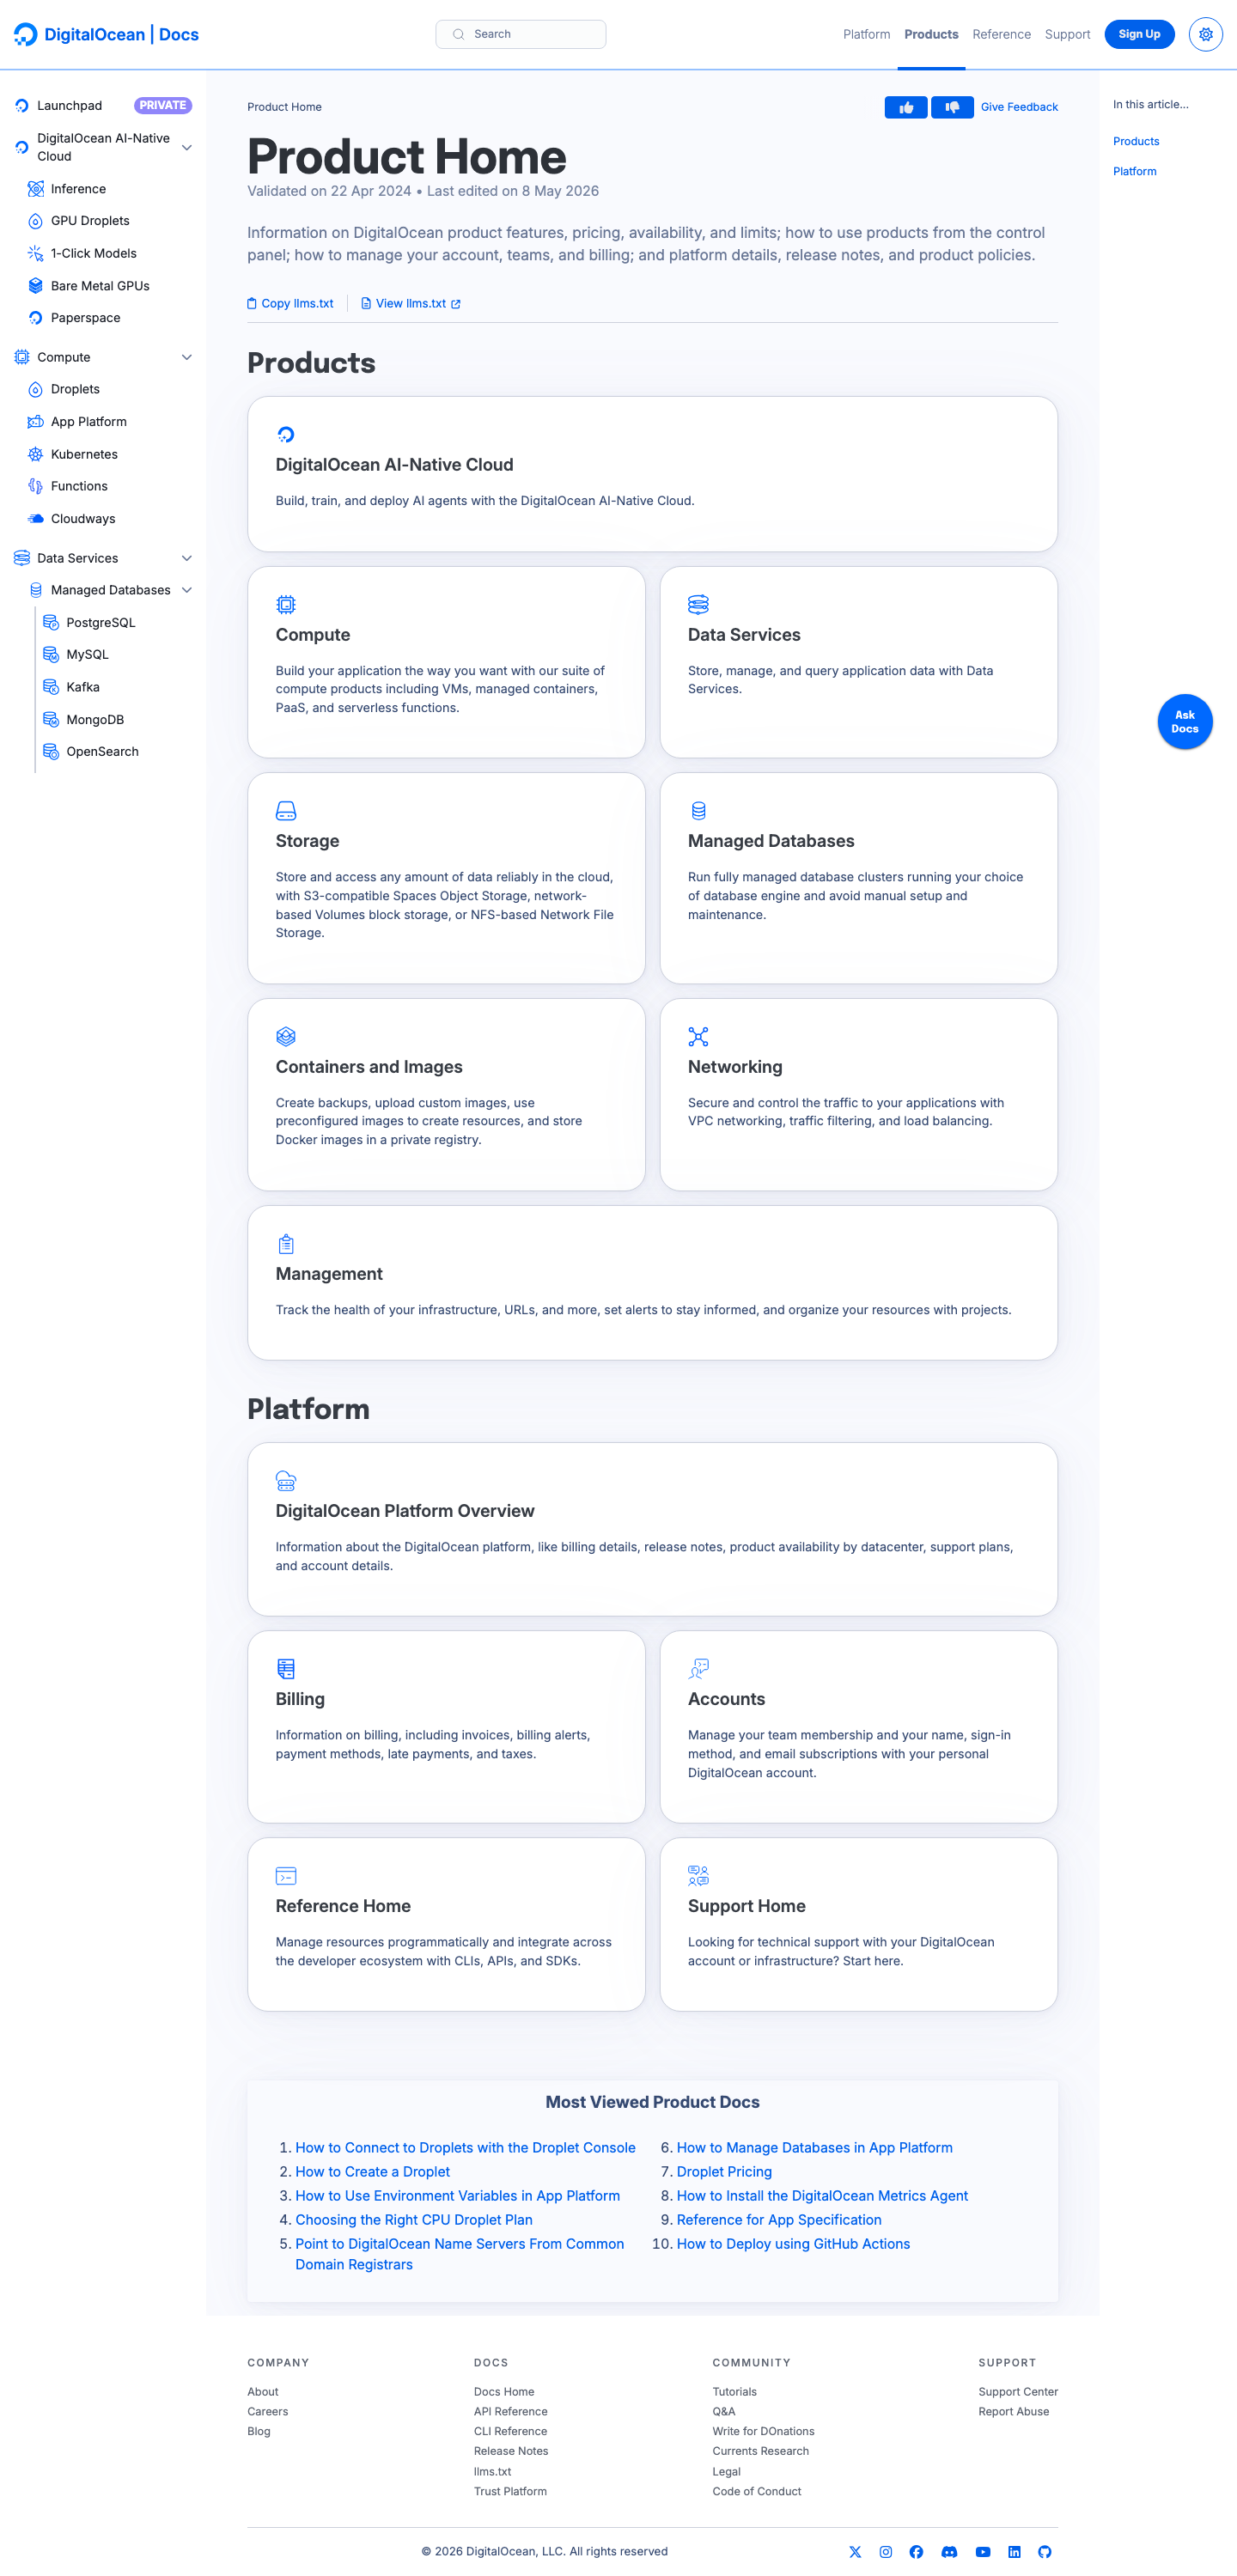Click the Search input field

coord(520,34)
